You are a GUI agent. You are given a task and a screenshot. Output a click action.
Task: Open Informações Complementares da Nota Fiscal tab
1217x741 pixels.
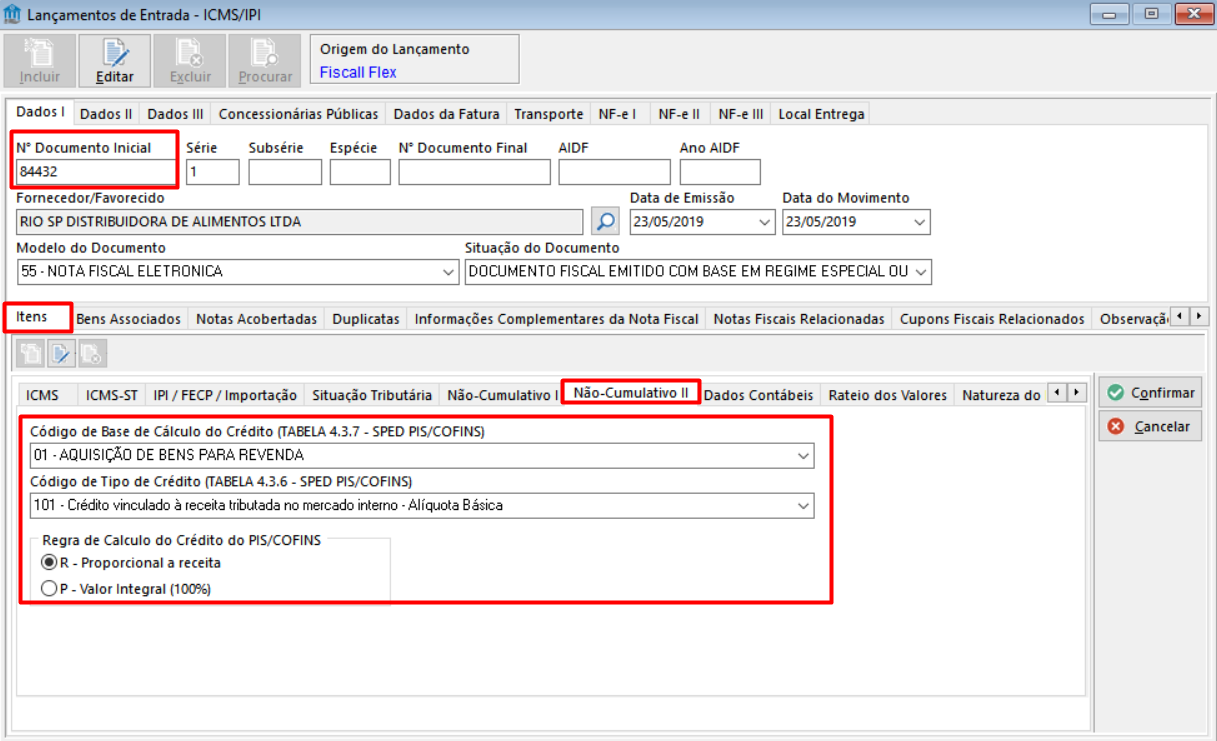point(556,319)
